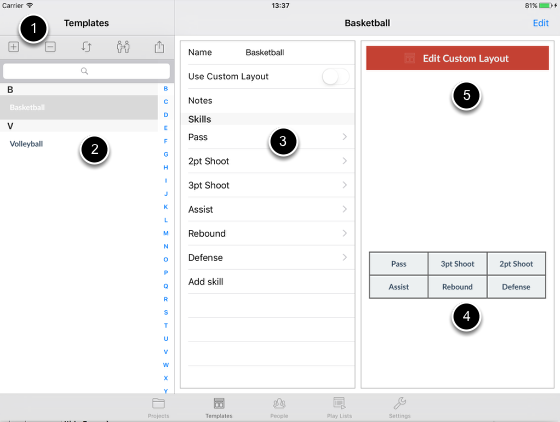This screenshot has height=422, width=560.
Task: Toggle the Use Custom Layout switch
Action: 335,77
